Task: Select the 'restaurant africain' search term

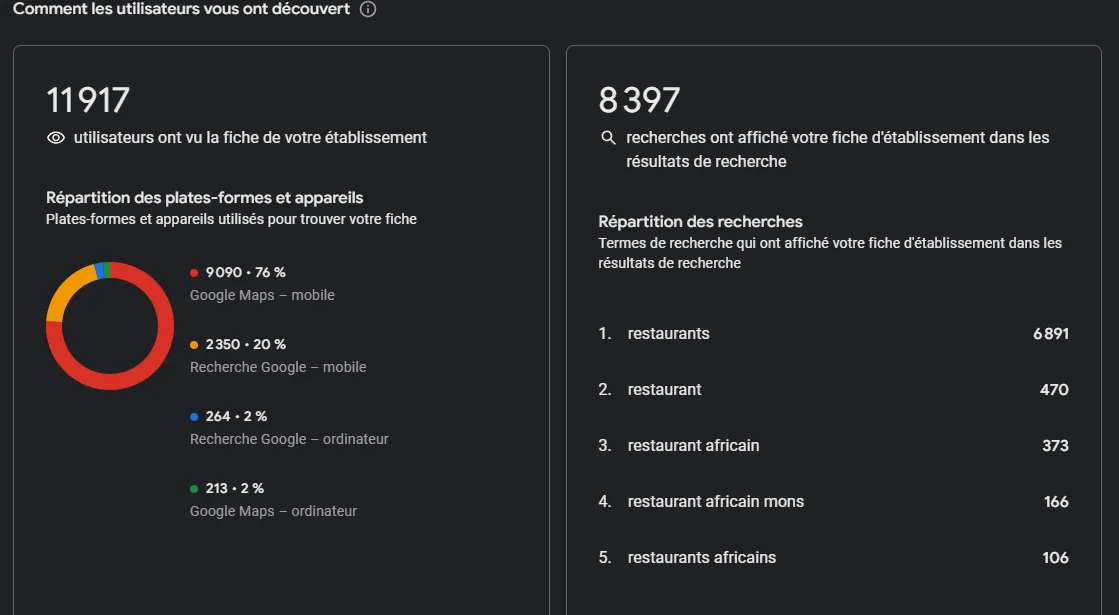Action: coord(834,445)
